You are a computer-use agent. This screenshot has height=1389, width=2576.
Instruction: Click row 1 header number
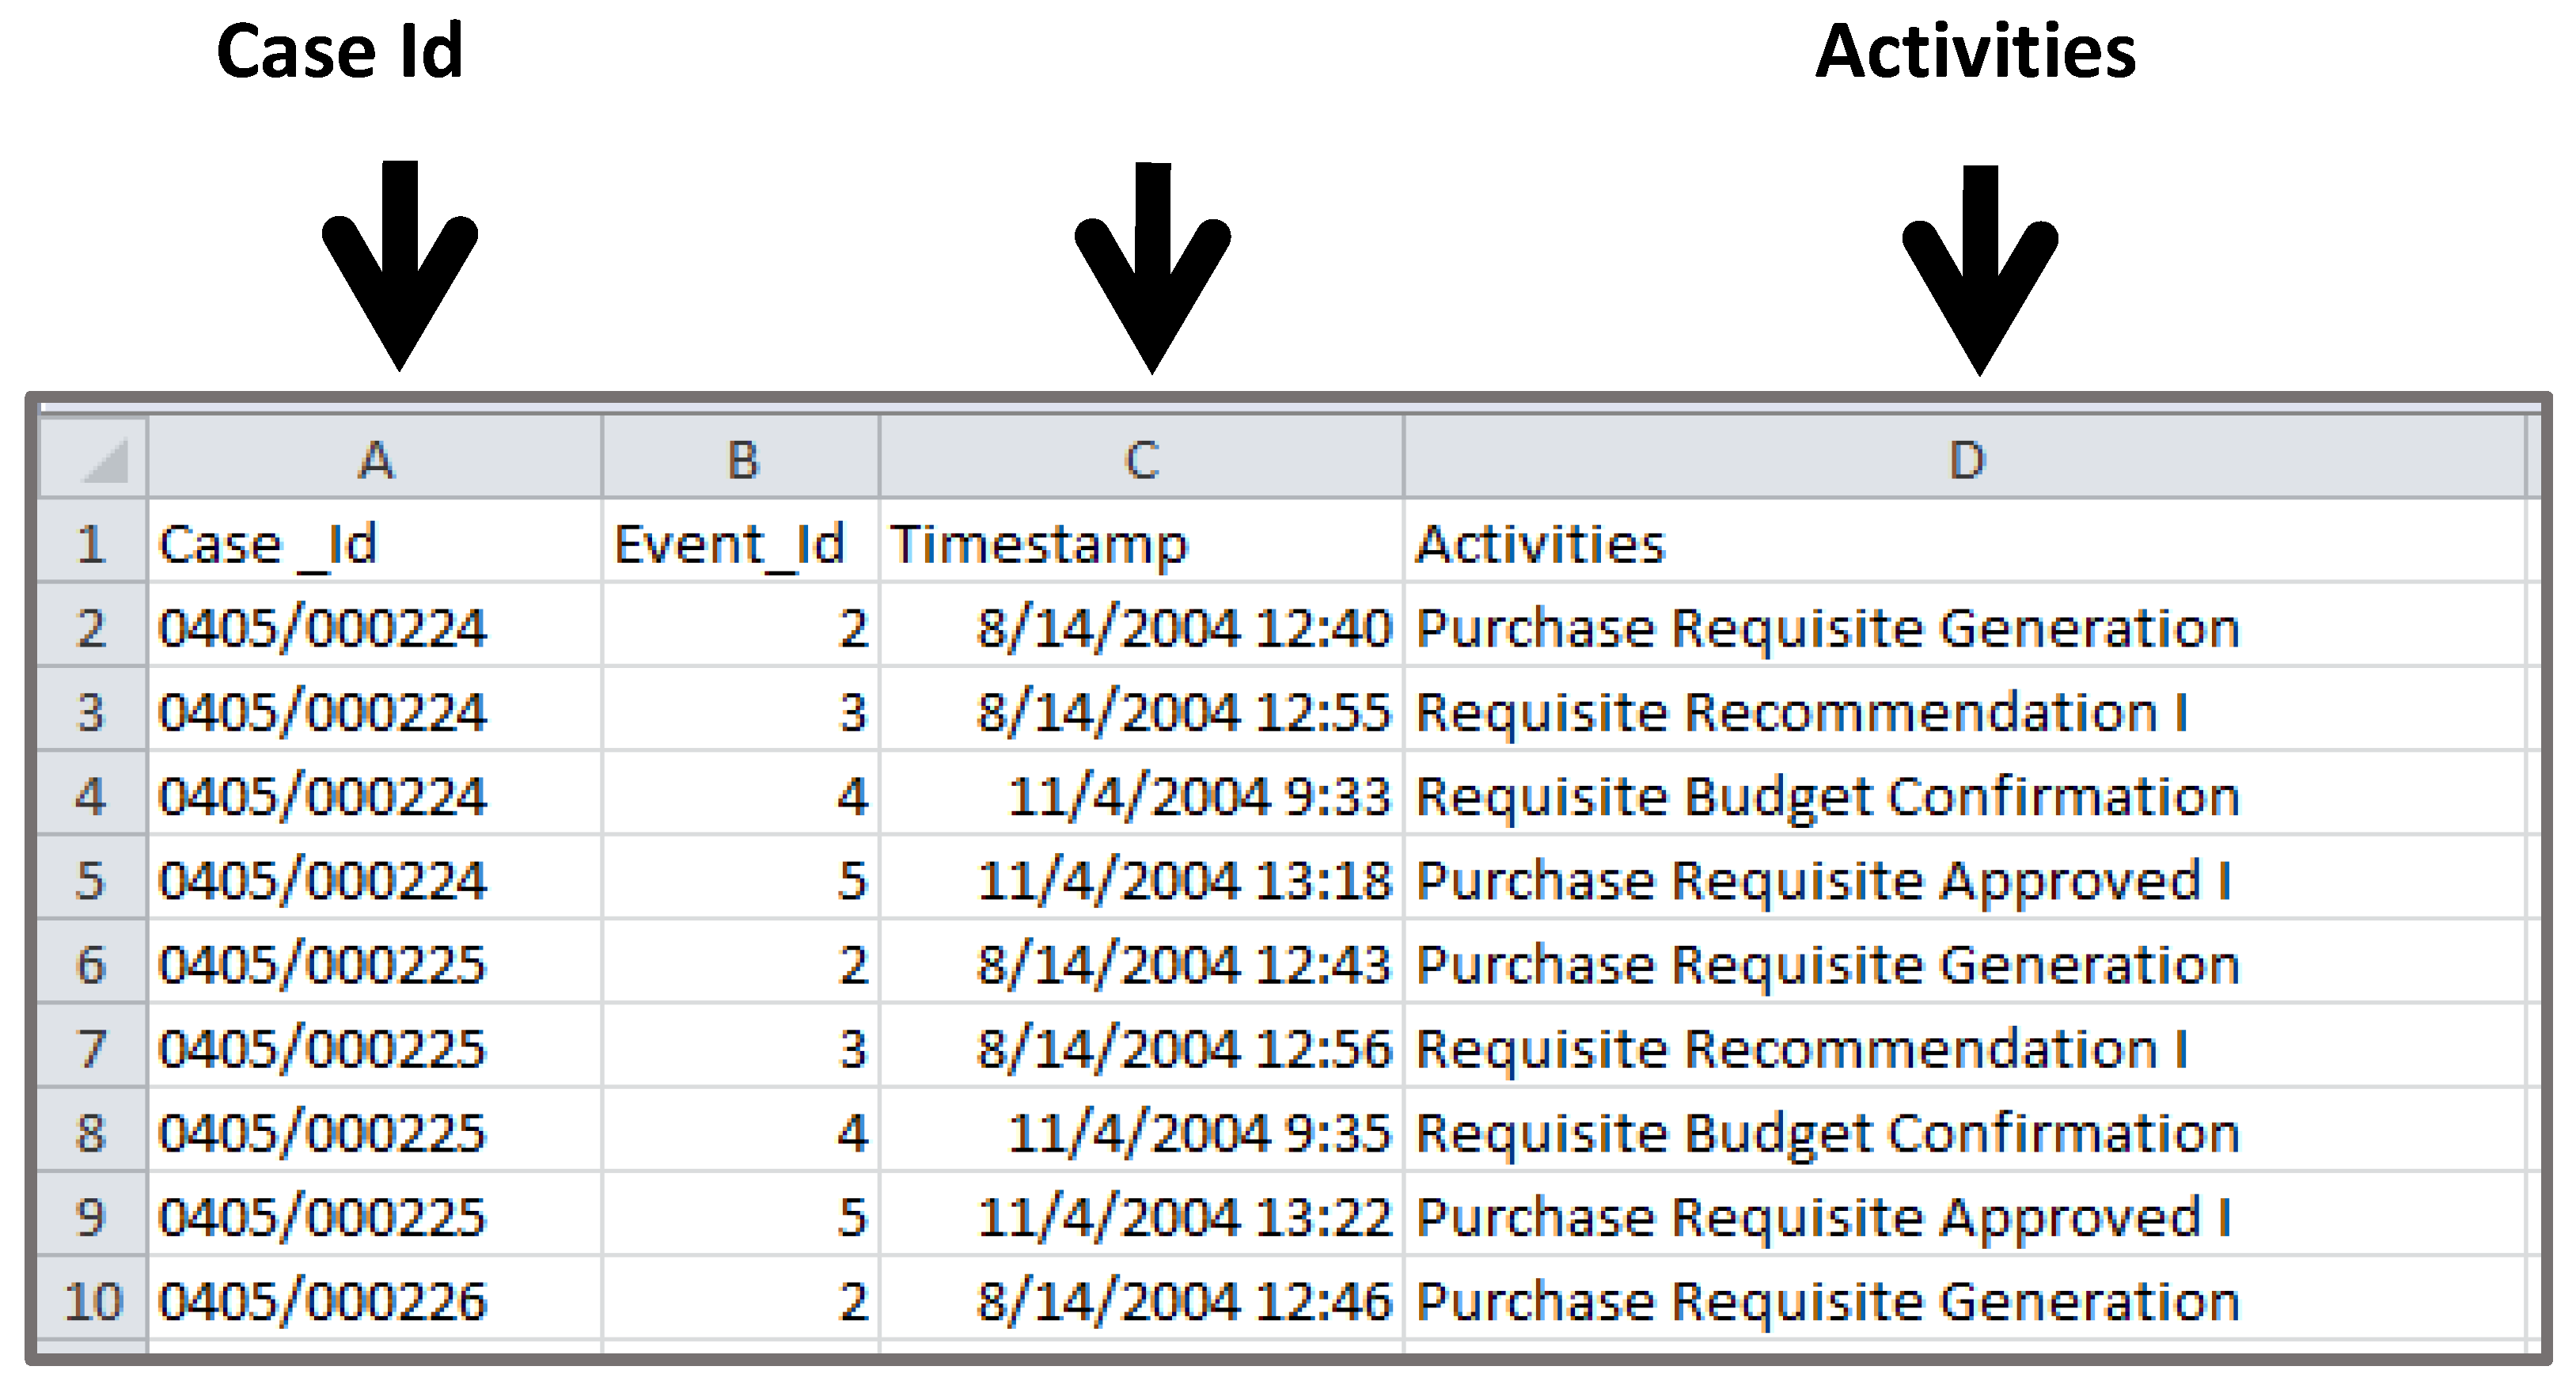pos(92,544)
